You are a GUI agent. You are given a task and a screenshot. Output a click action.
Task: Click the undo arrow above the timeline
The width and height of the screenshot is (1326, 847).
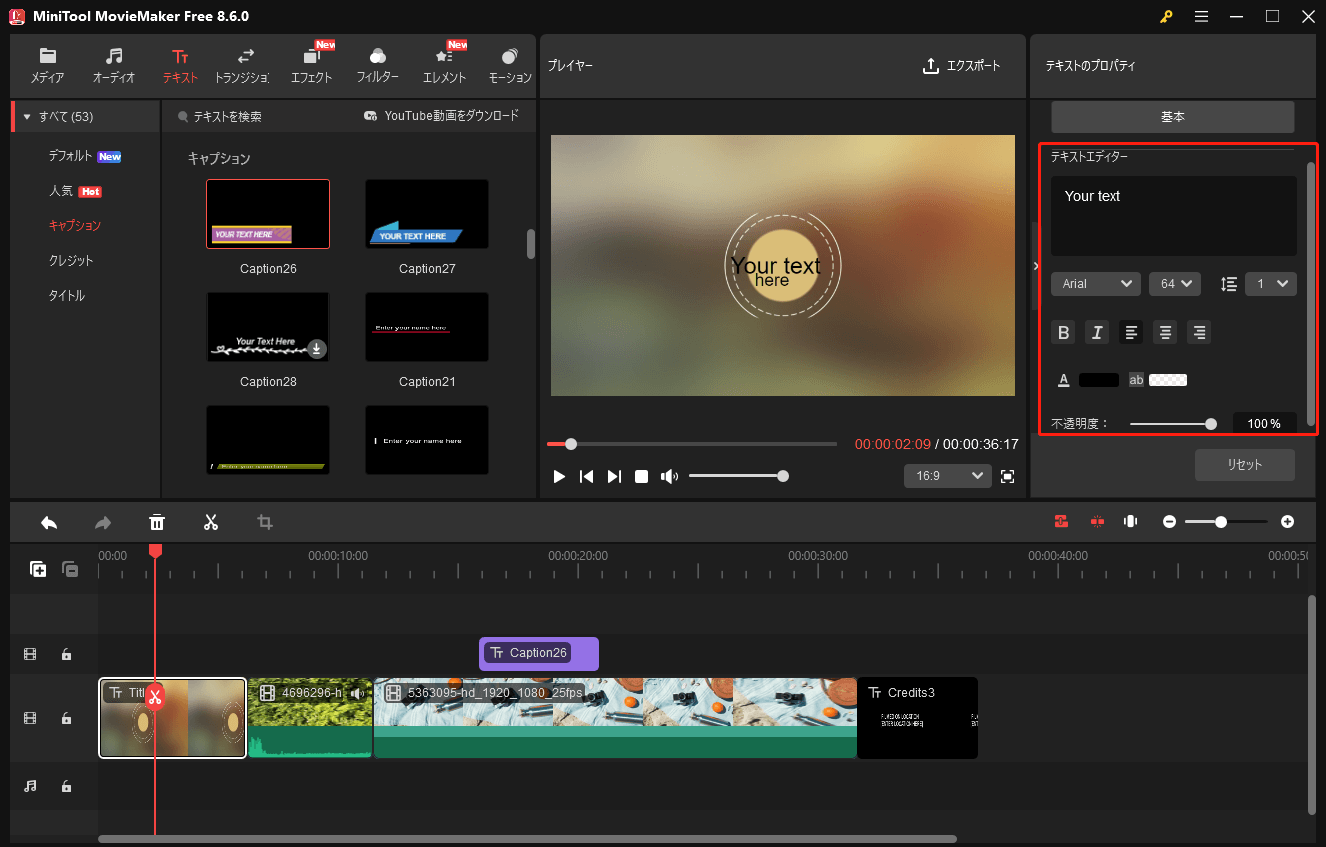(x=49, y=521)
